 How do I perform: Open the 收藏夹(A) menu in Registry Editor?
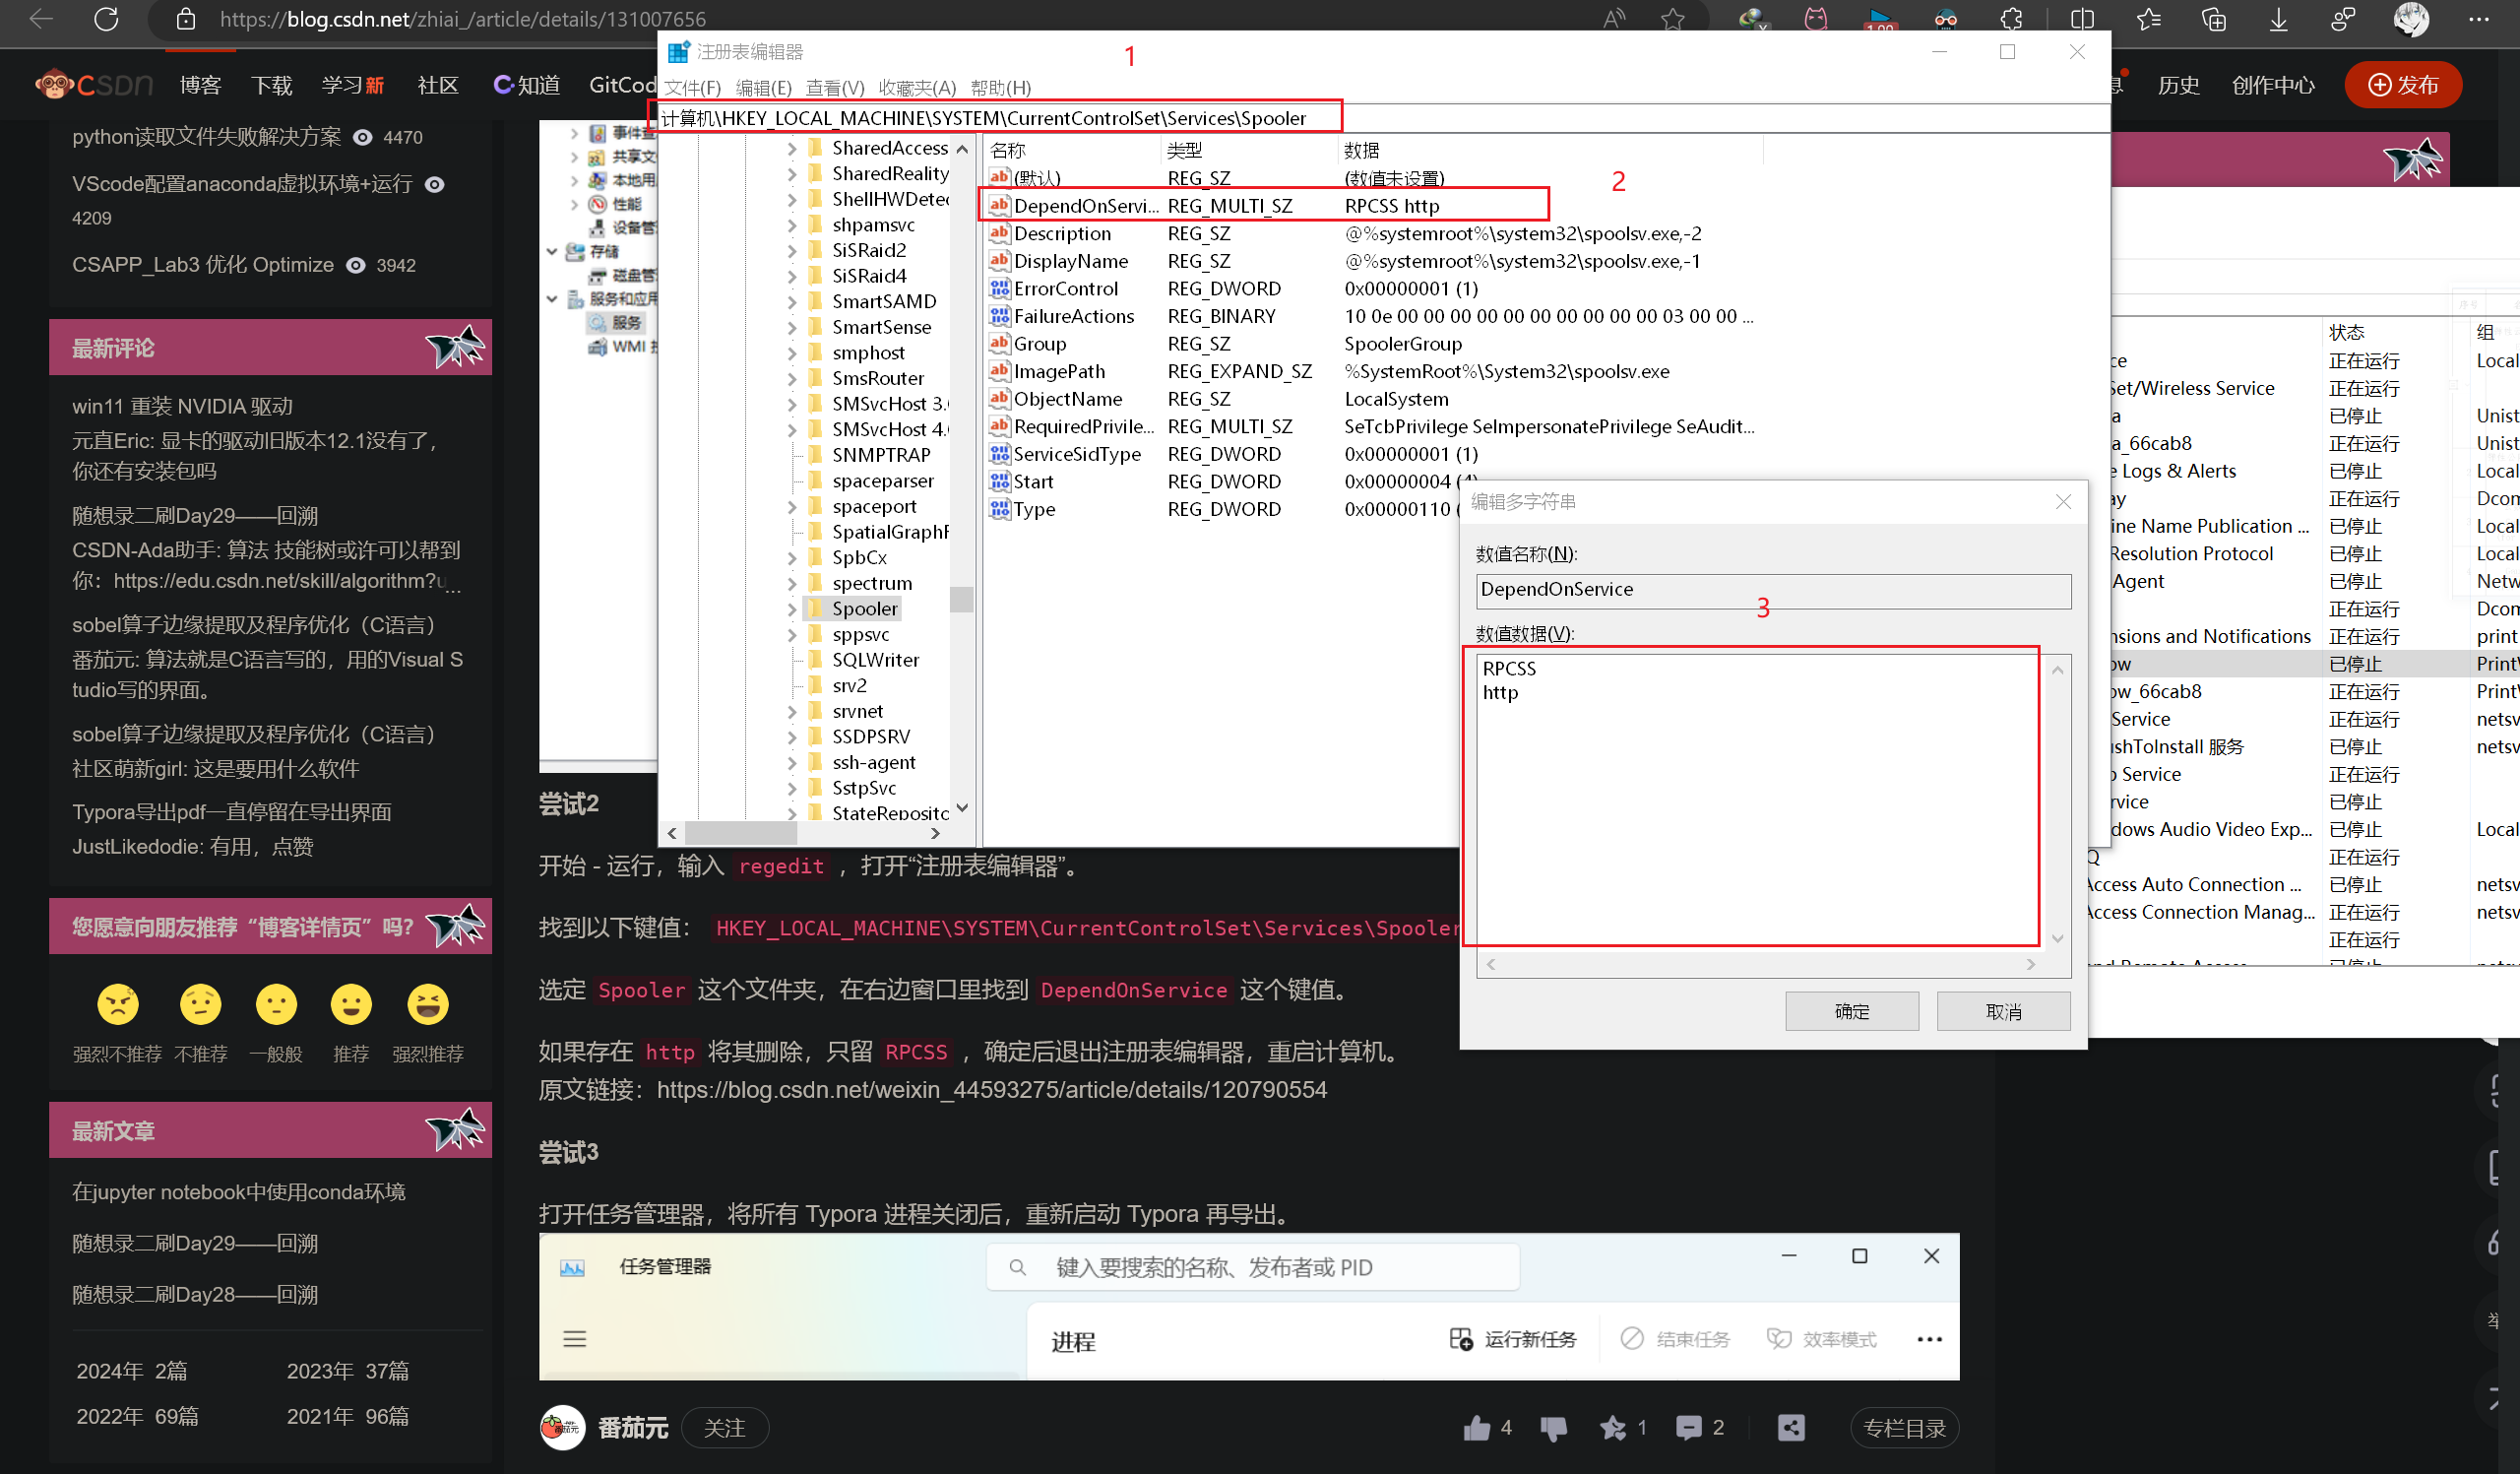[917, 88]
